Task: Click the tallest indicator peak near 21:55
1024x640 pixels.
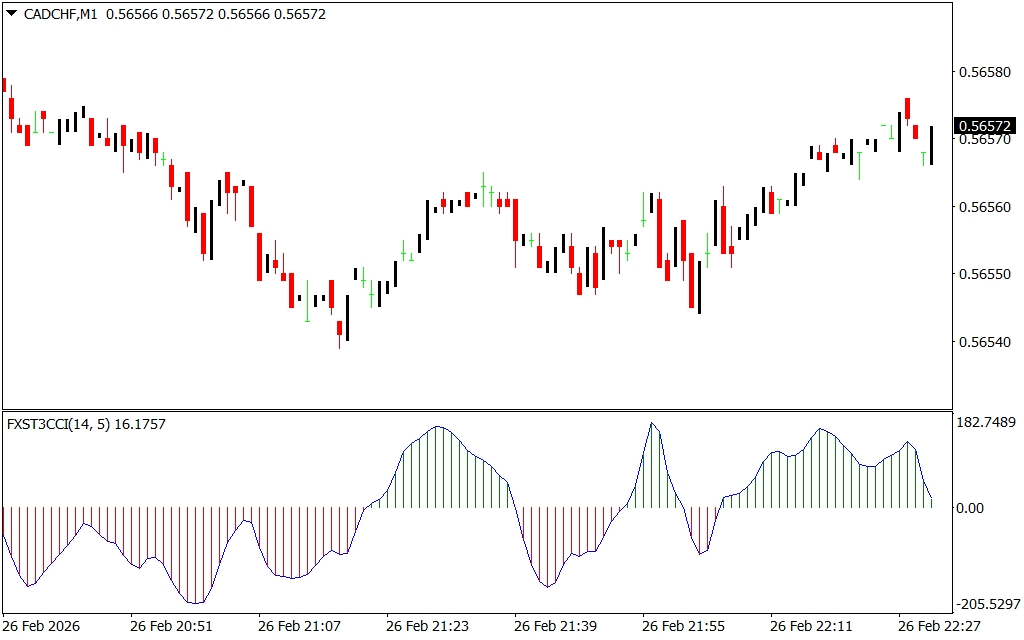Action: pos(652,423)
